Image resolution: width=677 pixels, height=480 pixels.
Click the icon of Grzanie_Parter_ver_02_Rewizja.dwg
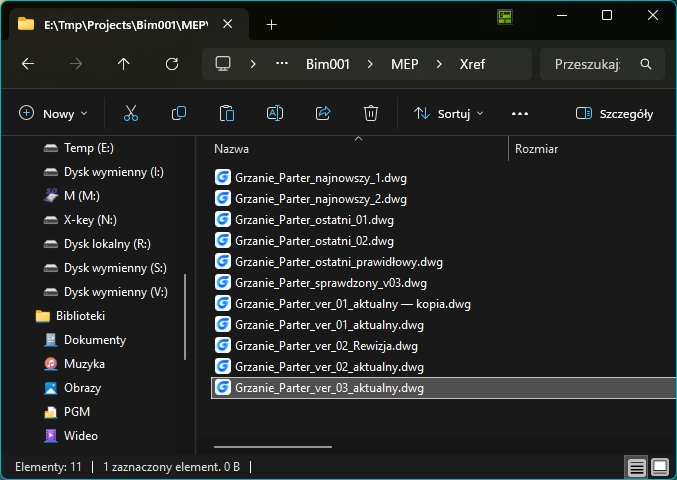(x=223, y=345)
